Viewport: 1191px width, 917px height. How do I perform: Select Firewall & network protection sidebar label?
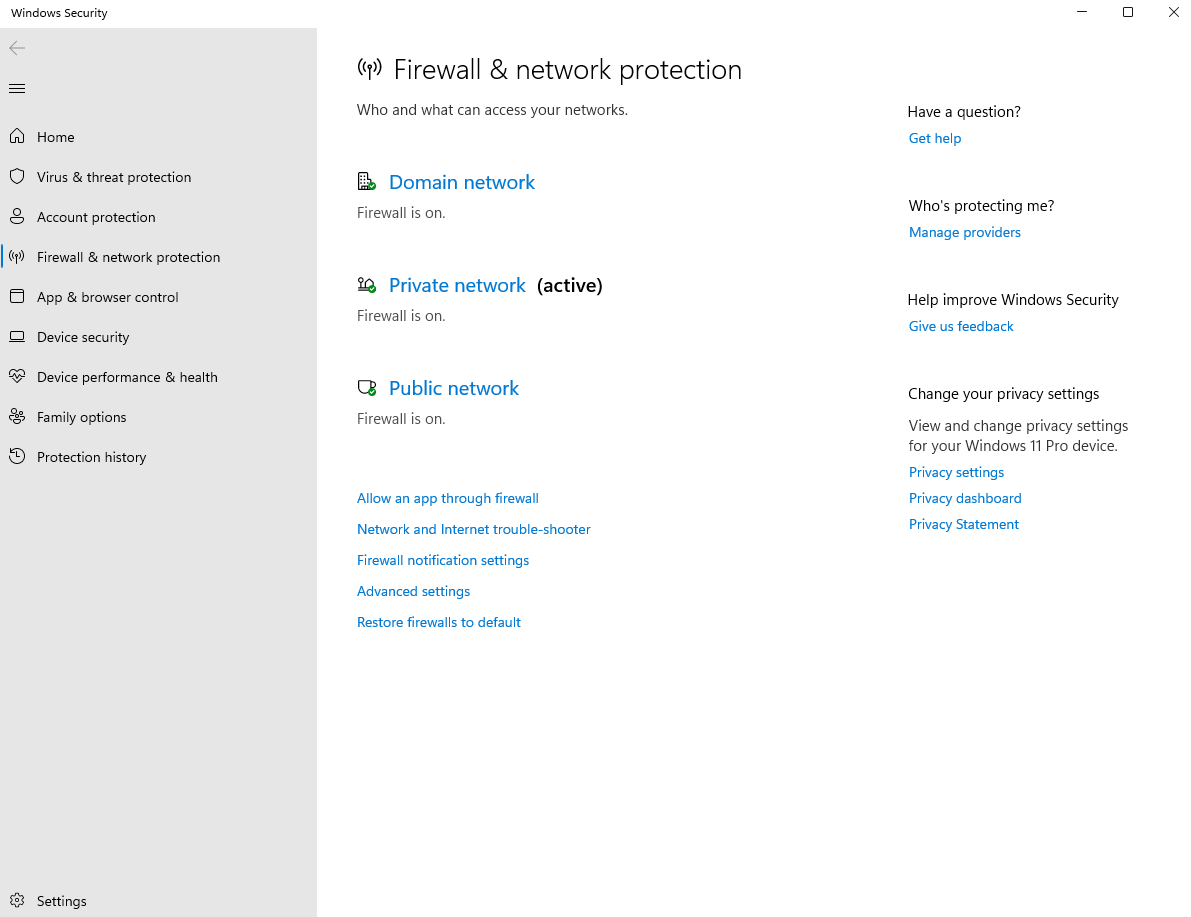click(x=128, y=257)
